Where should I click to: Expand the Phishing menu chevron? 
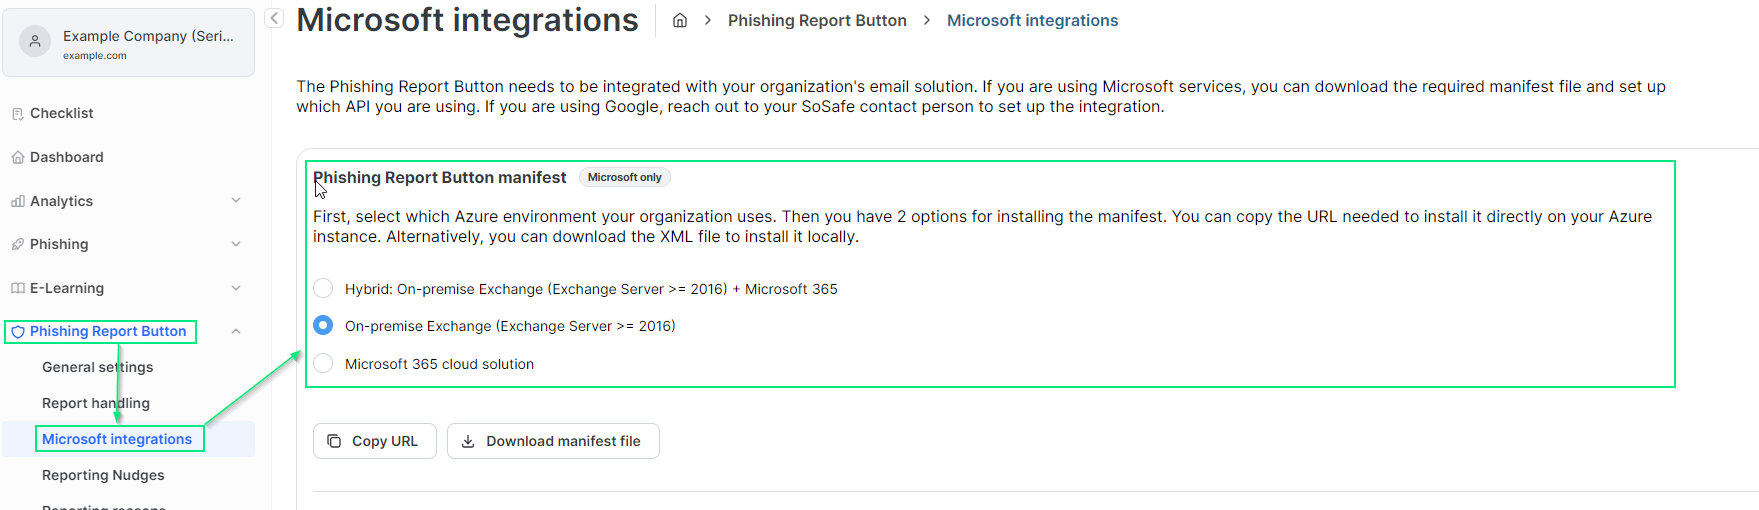(236, 244)
